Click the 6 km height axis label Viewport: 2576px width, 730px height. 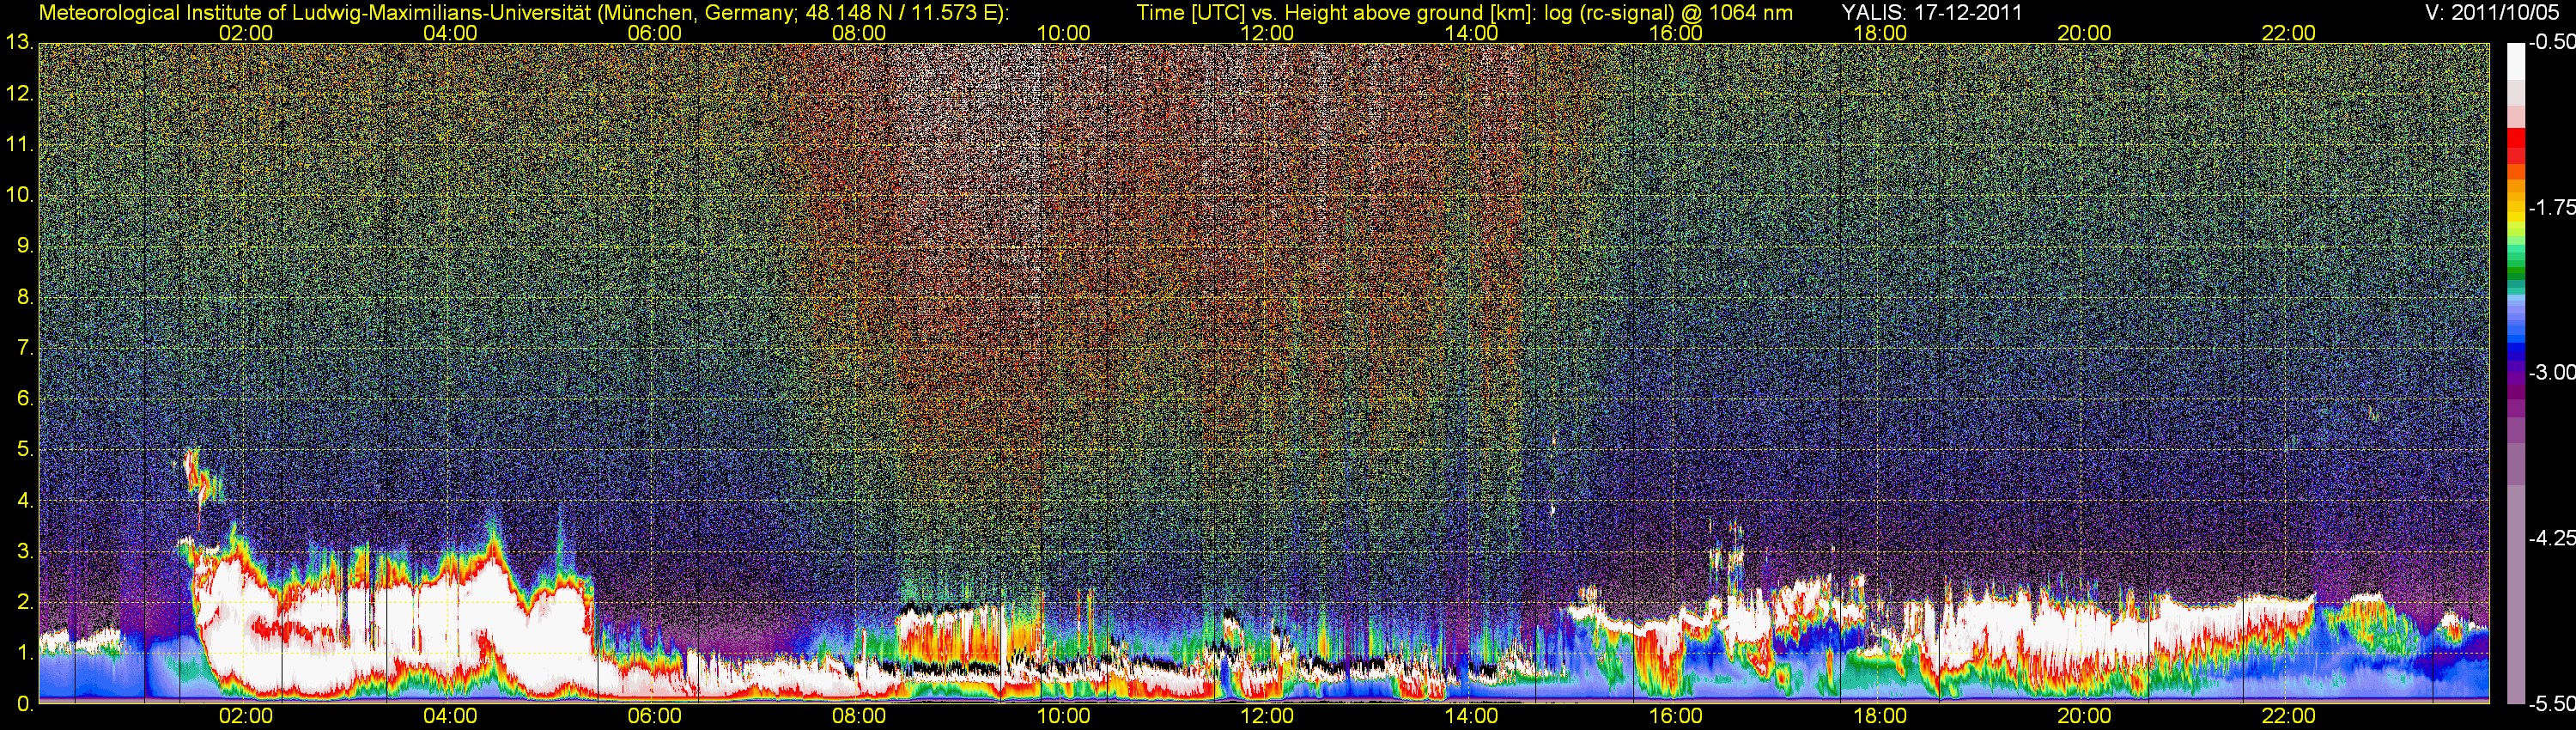click(x=25, y=399)
